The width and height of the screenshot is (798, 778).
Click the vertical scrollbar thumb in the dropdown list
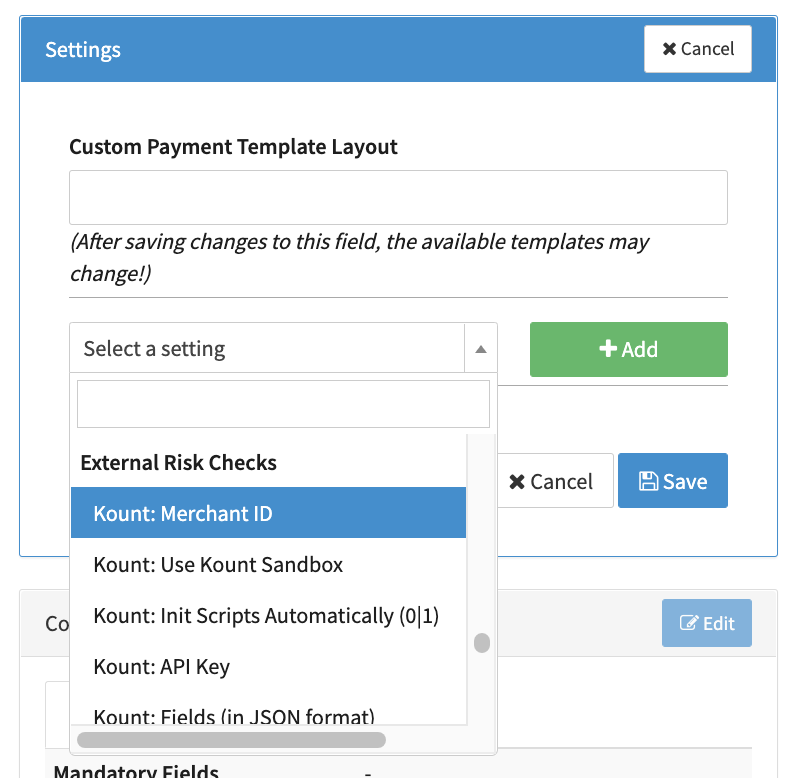[x=482, y=643]
